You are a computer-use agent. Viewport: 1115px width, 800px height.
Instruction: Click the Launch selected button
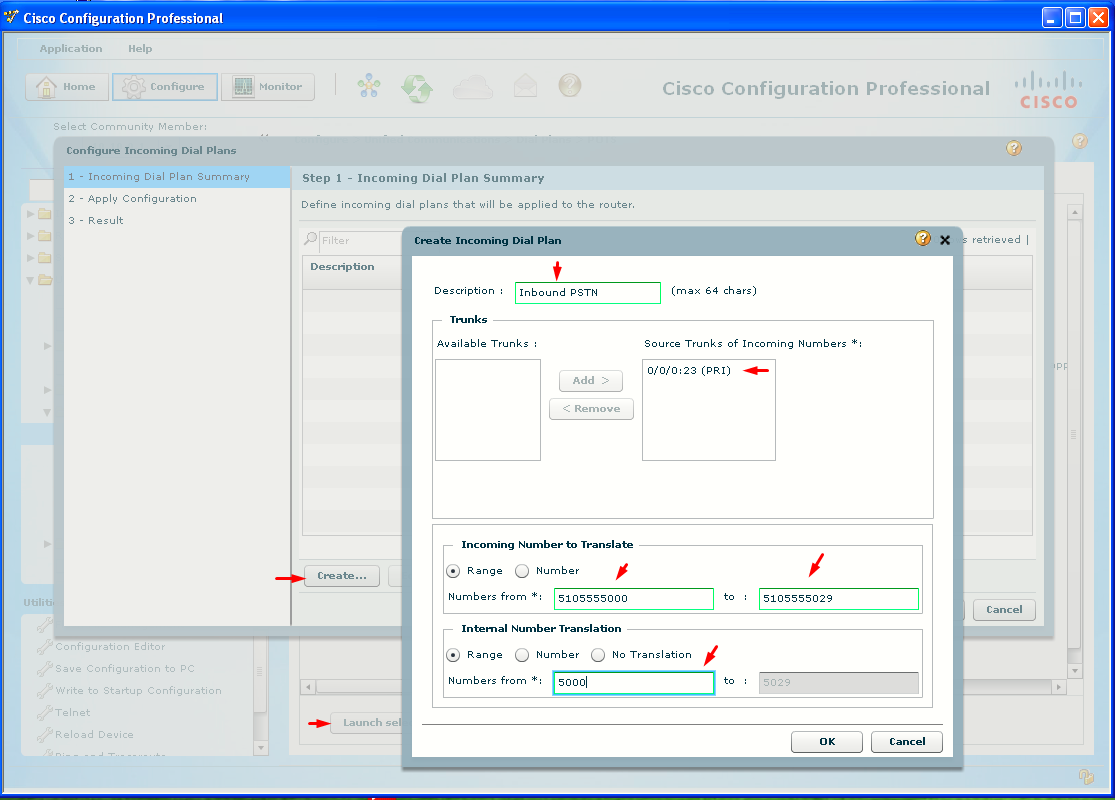(x=368, y=722)
